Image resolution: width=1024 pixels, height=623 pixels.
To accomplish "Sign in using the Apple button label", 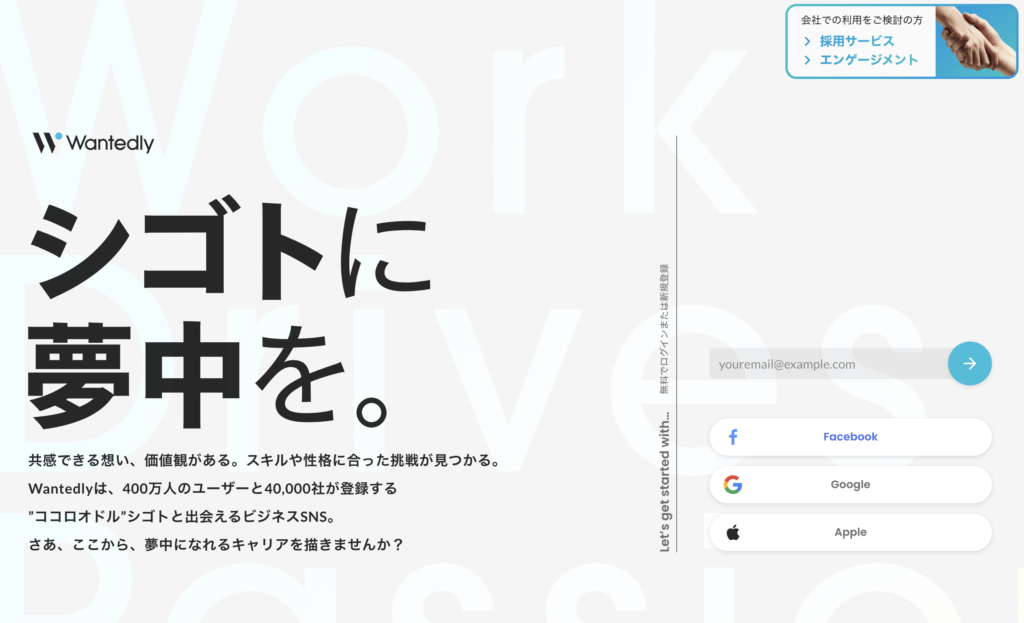I will tap(850, 533).
